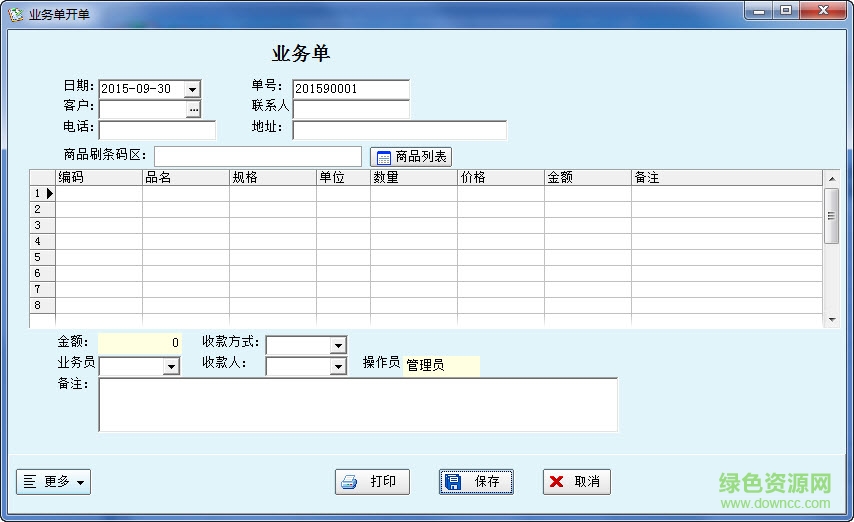Open the 更多 dropdown menu button
Viewport: 854px width, 522px height.
pyautogui.click(x=53, y=482)
